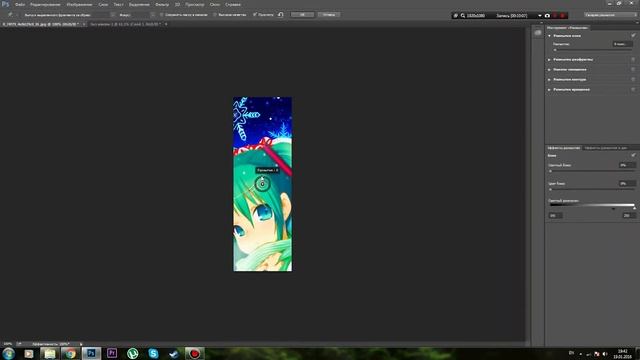Click the Cancel (Отмена) button
The image size is (640, 360).
329,15
